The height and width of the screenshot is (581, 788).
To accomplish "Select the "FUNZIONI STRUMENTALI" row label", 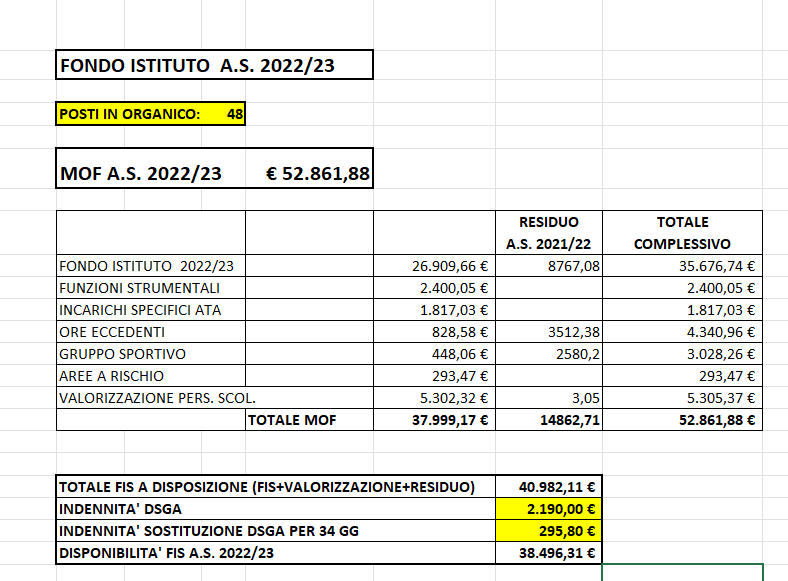I will [x=150, y=289].
